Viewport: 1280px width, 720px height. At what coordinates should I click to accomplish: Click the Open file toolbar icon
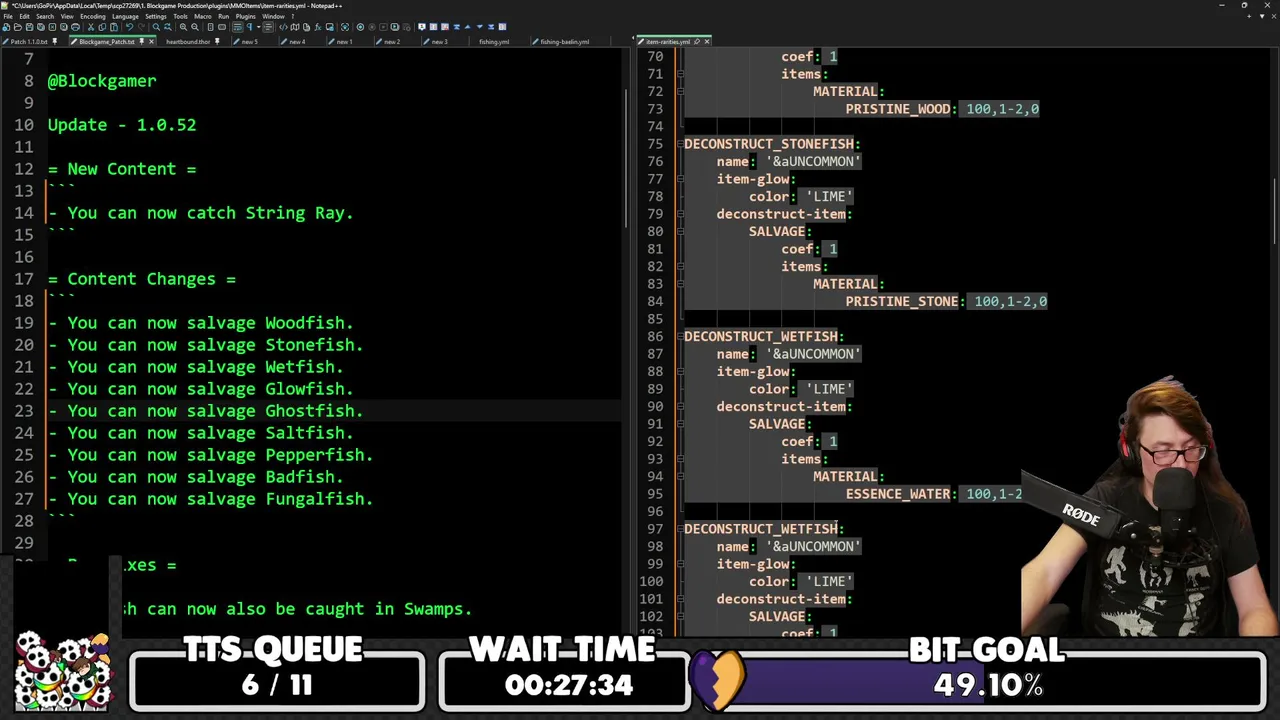coord(18,27)
